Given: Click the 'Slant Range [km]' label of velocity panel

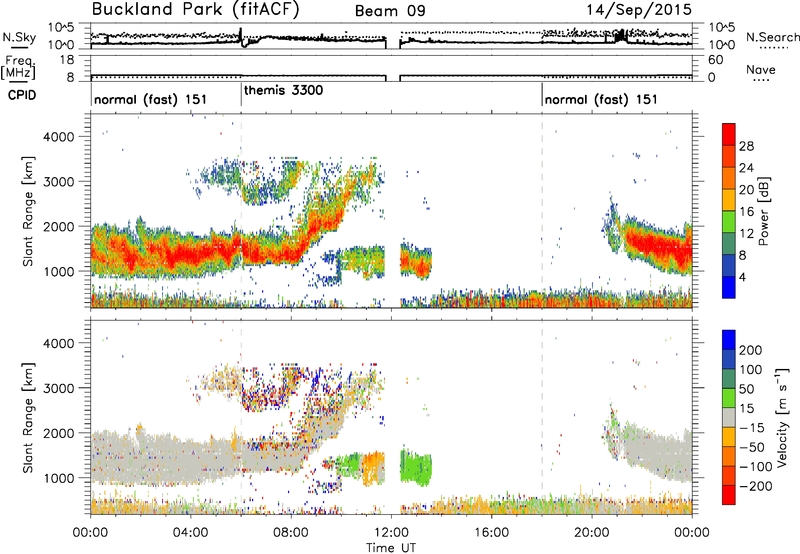Looking at the screenshot, I should (28, 417).
